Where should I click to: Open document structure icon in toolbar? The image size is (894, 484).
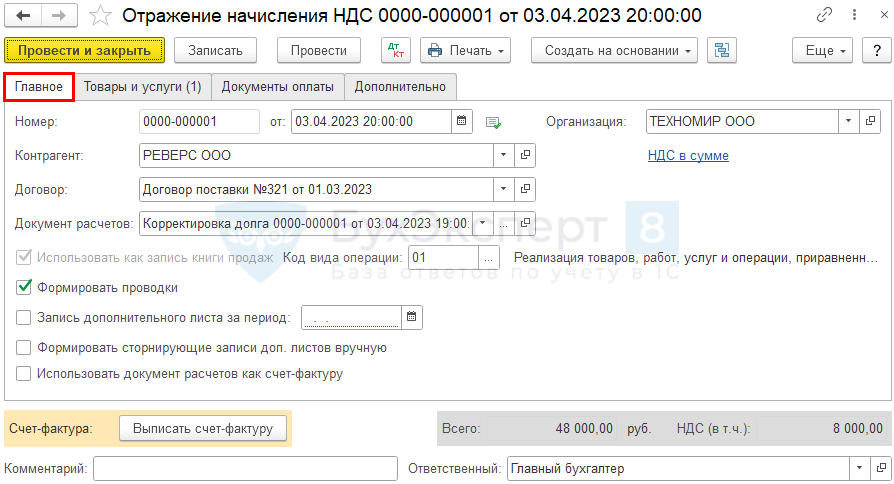point(721,50)
